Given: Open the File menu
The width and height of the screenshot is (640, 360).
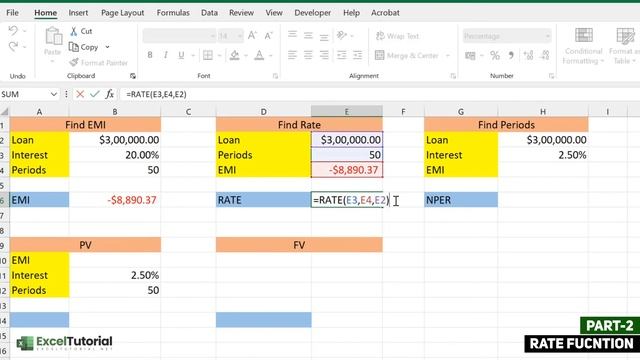Looking at the screenshot, I should [12, 13].
